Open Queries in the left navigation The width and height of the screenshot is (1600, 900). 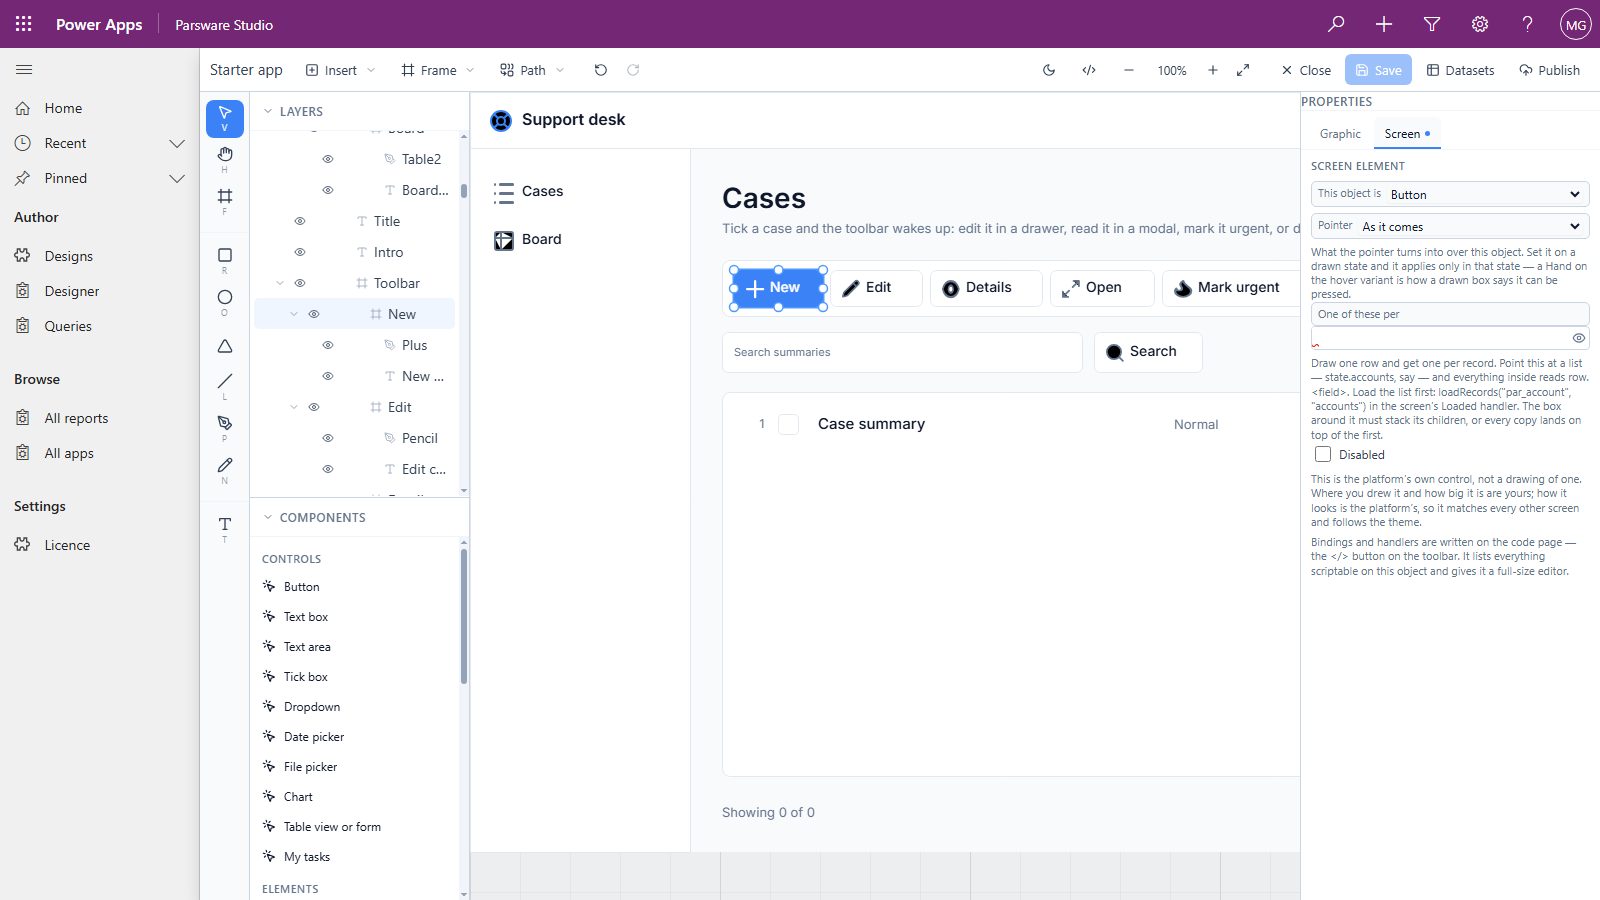tap(68, 326)
